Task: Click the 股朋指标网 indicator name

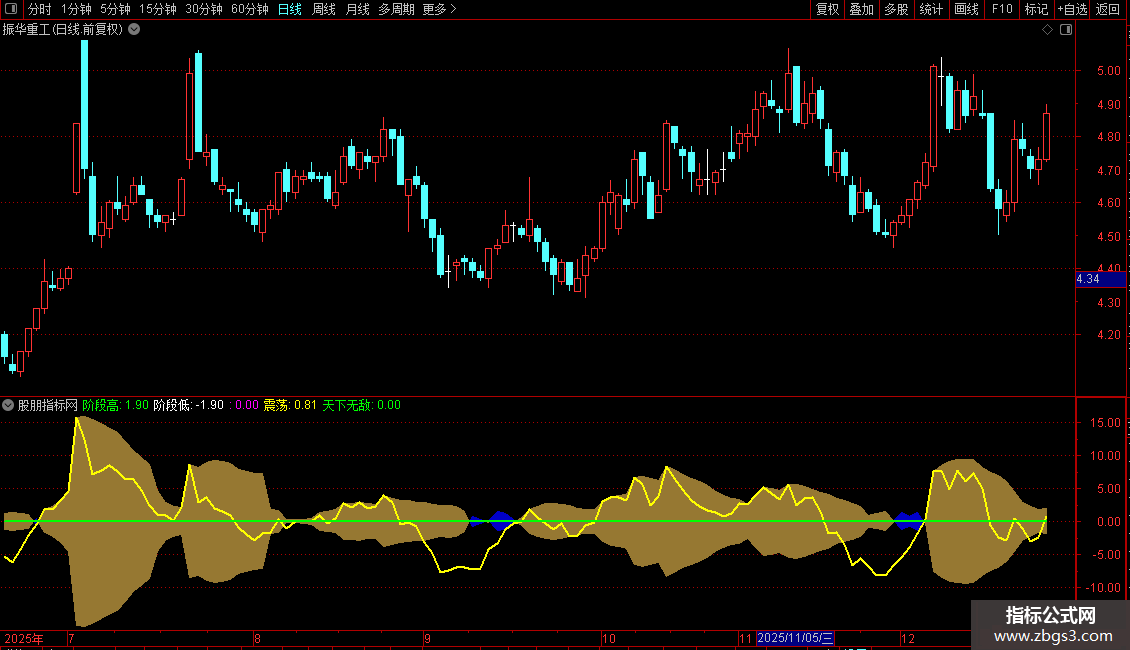Action: pyautogui.click(x=48, y=405)
